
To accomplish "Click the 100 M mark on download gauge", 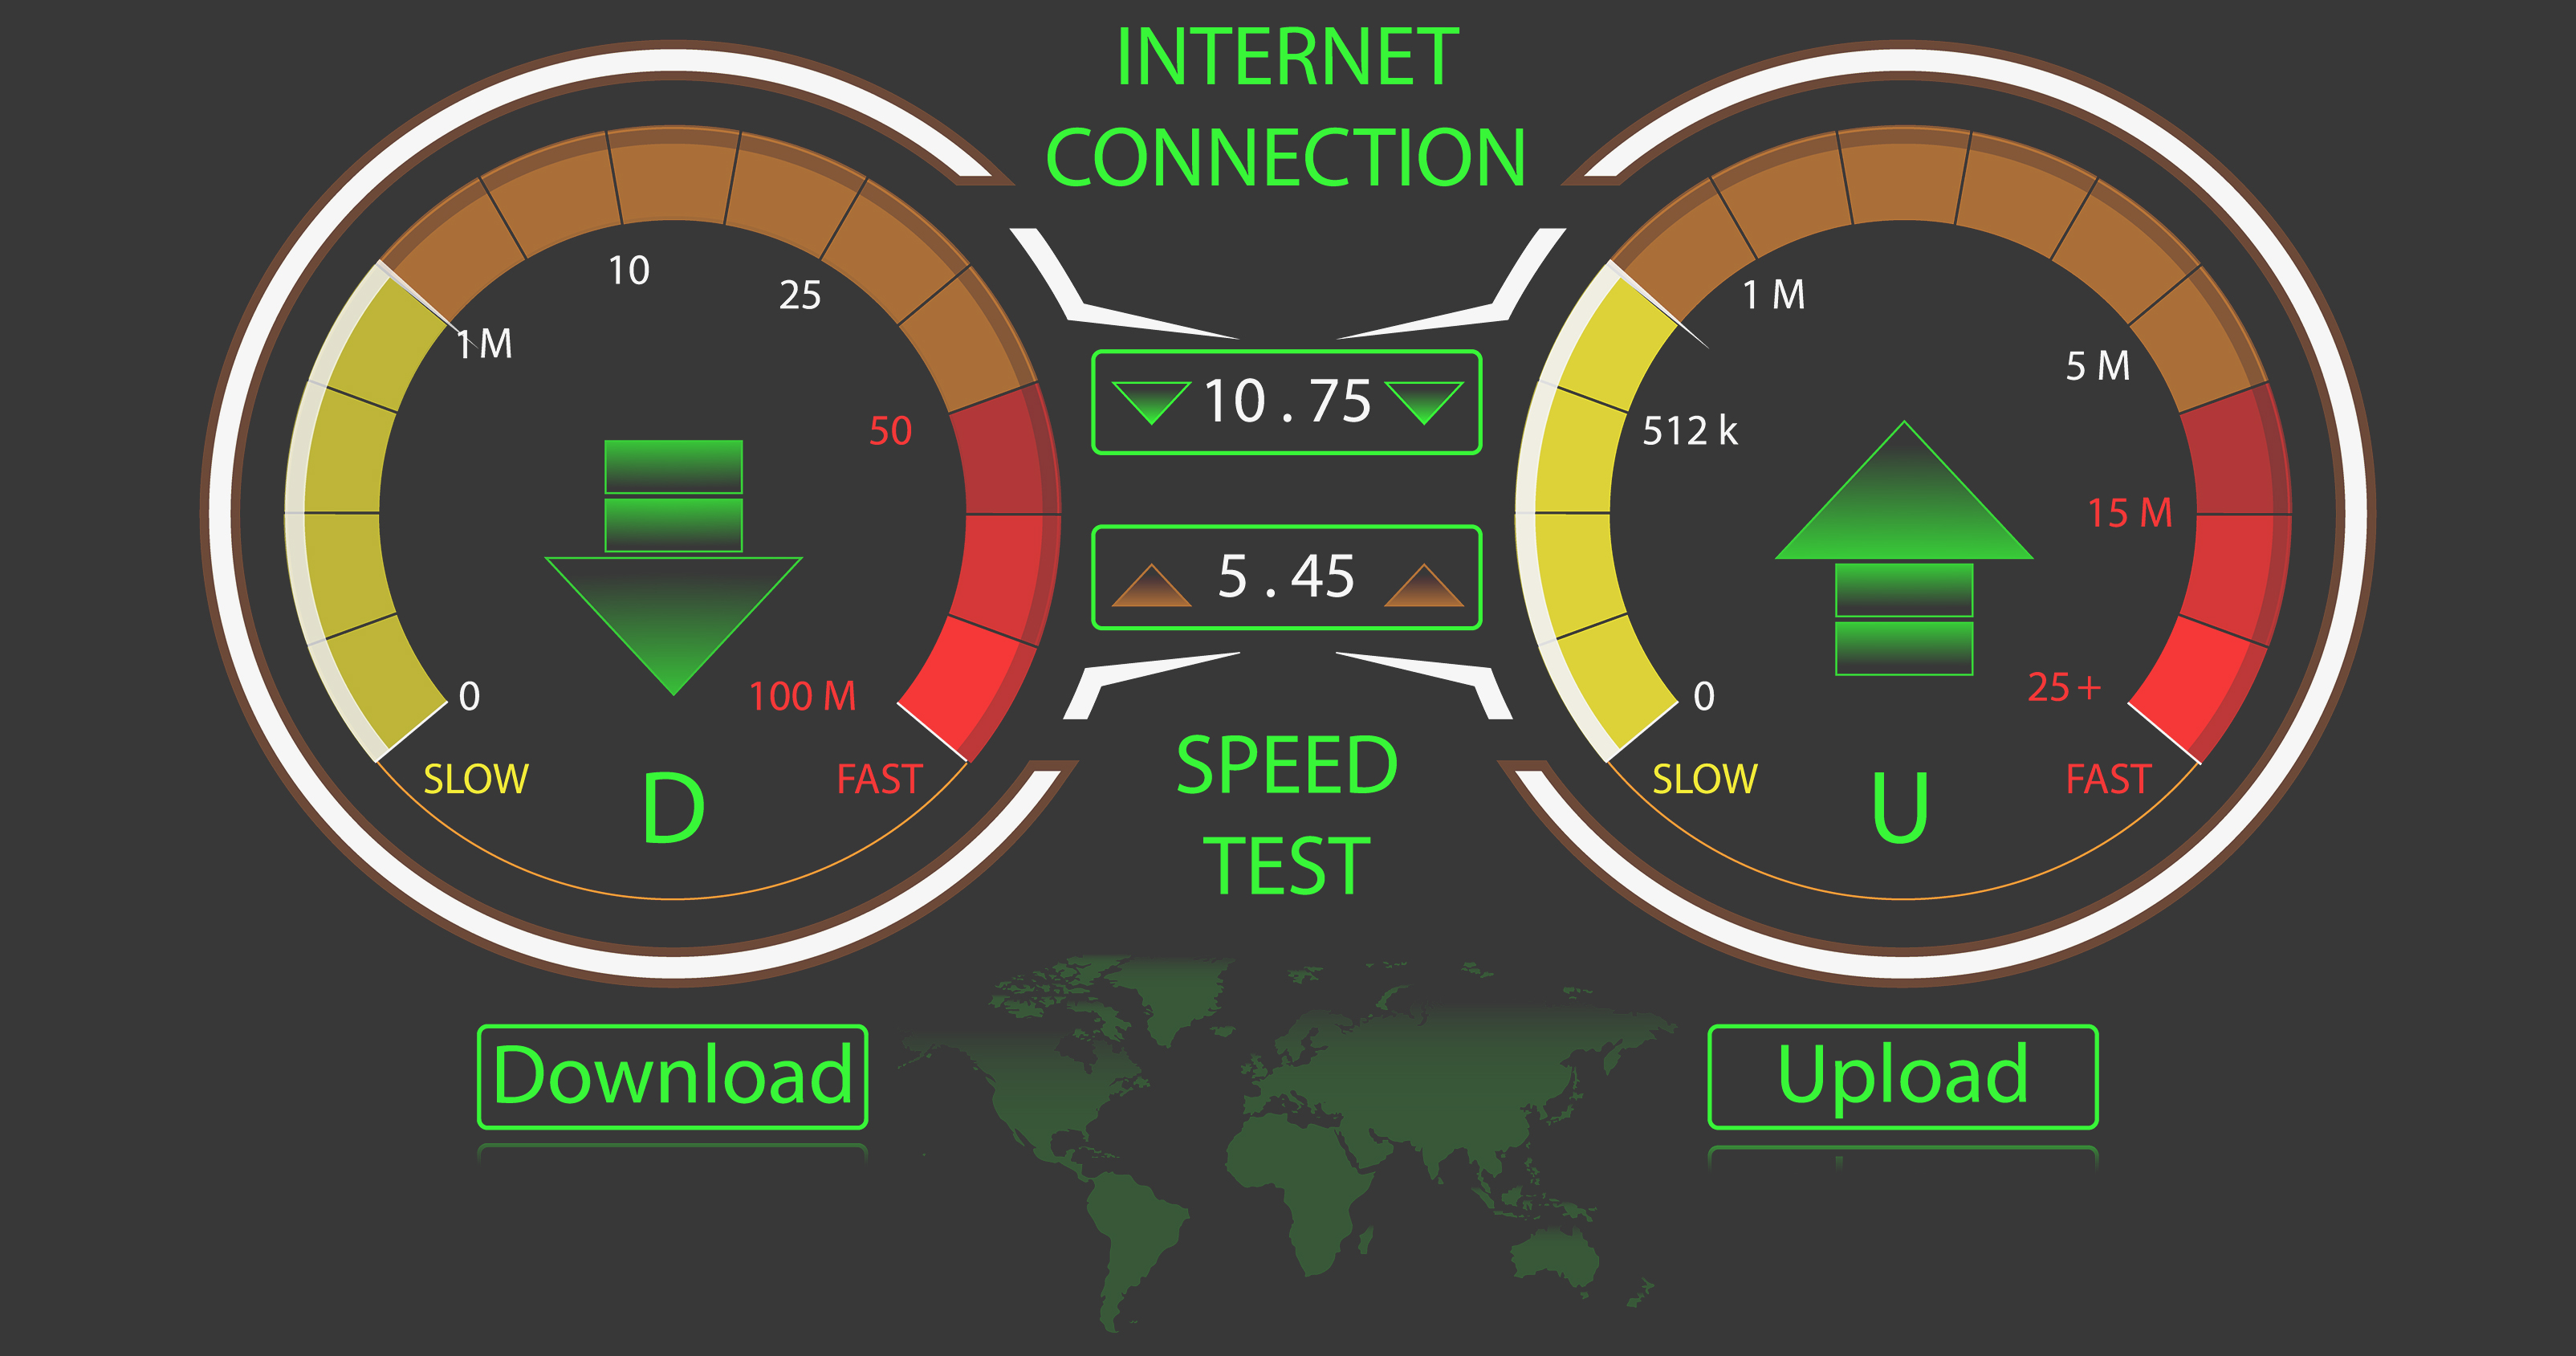I will pyautogui.click(x=803, y=696).
